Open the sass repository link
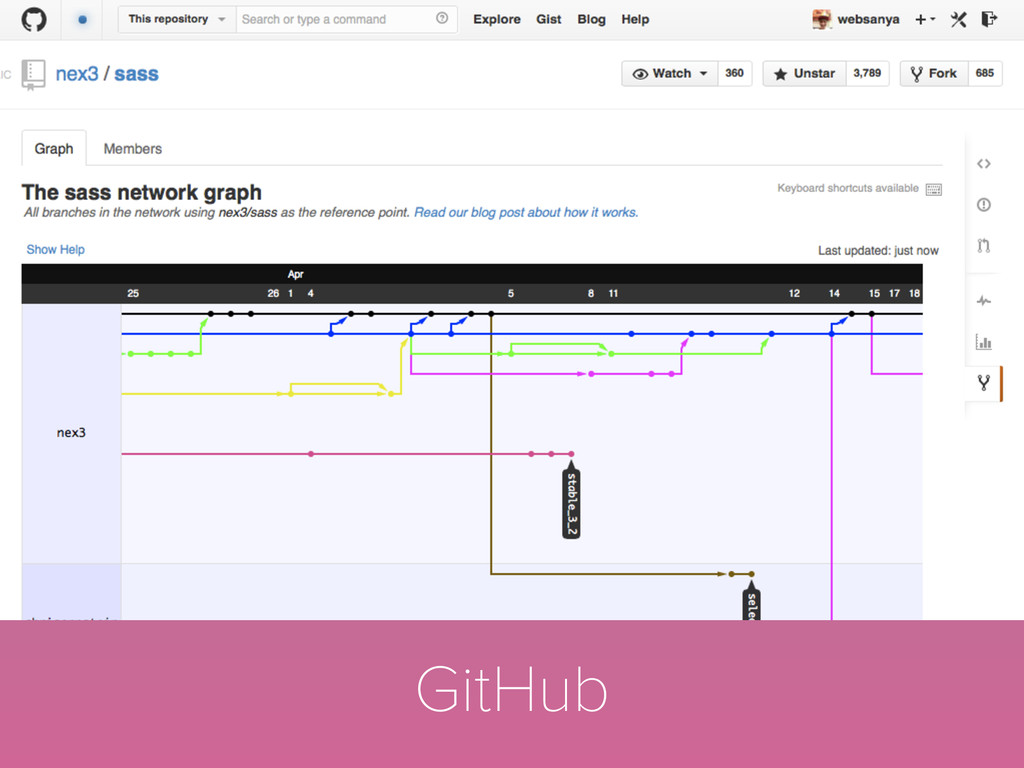The image size is (1024, 768). click(x=136, y=74)
